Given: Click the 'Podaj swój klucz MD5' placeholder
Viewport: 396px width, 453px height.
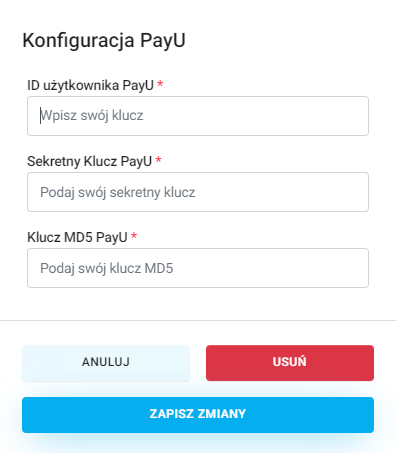Looking at the screenshot, I should tap(107, 268).
